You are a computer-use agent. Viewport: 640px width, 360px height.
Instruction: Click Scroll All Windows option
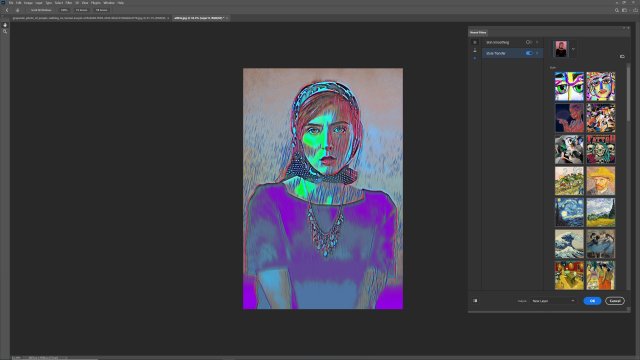[41, 10]
